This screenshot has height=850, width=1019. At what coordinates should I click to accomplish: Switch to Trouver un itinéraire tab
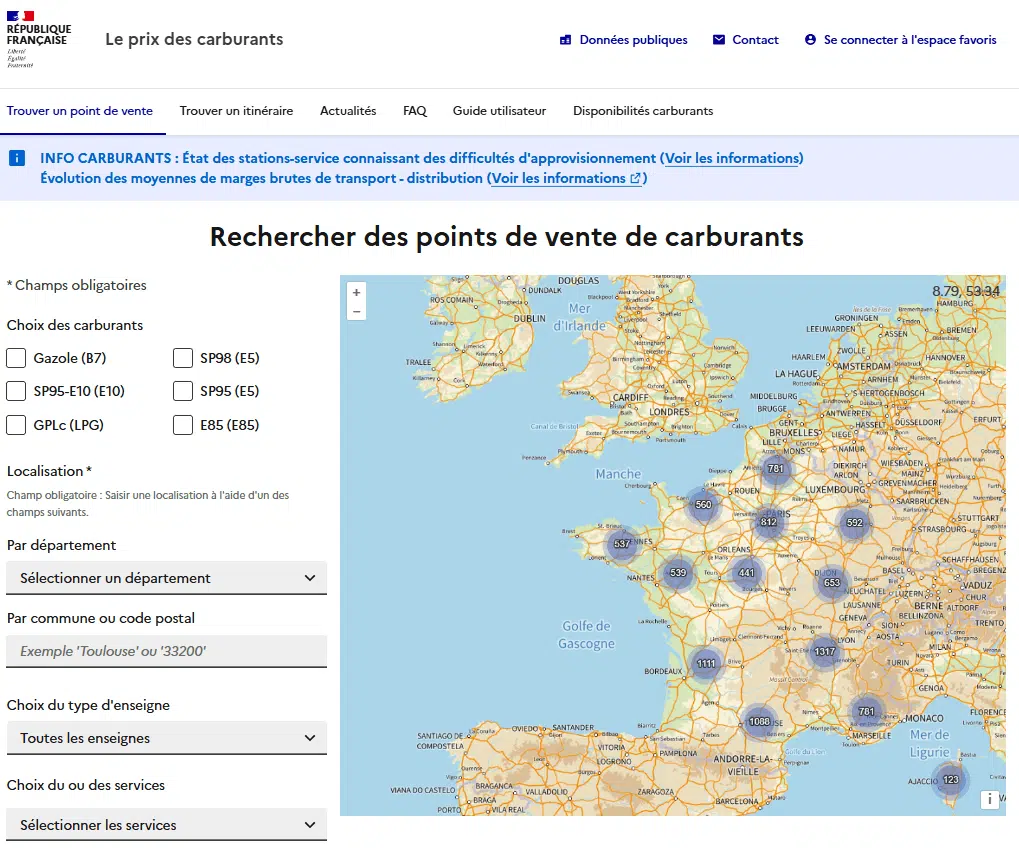pyautogui.click(x=237, y=111)
